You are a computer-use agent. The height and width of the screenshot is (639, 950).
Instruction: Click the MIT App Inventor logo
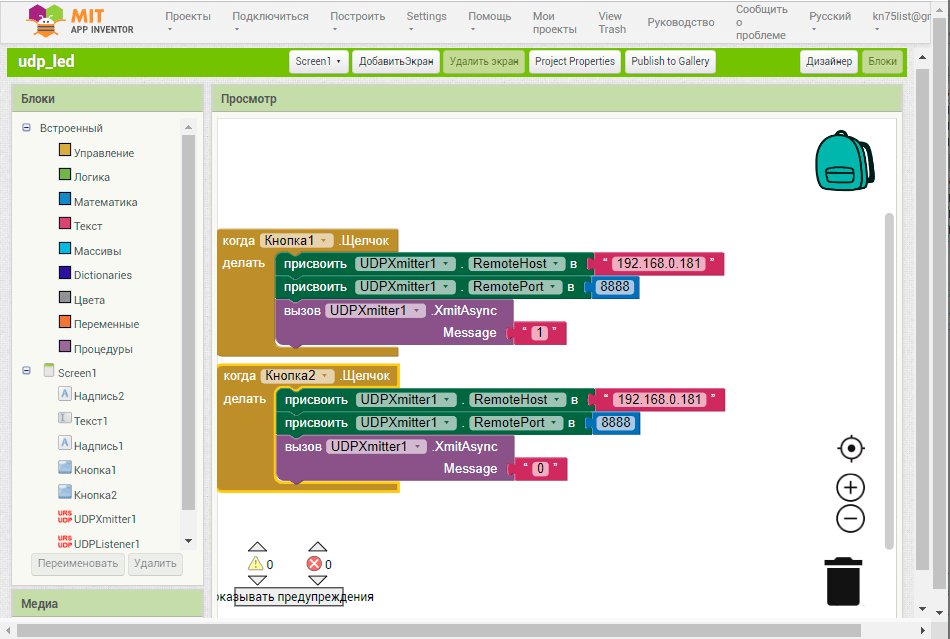[x=80, y=22]
